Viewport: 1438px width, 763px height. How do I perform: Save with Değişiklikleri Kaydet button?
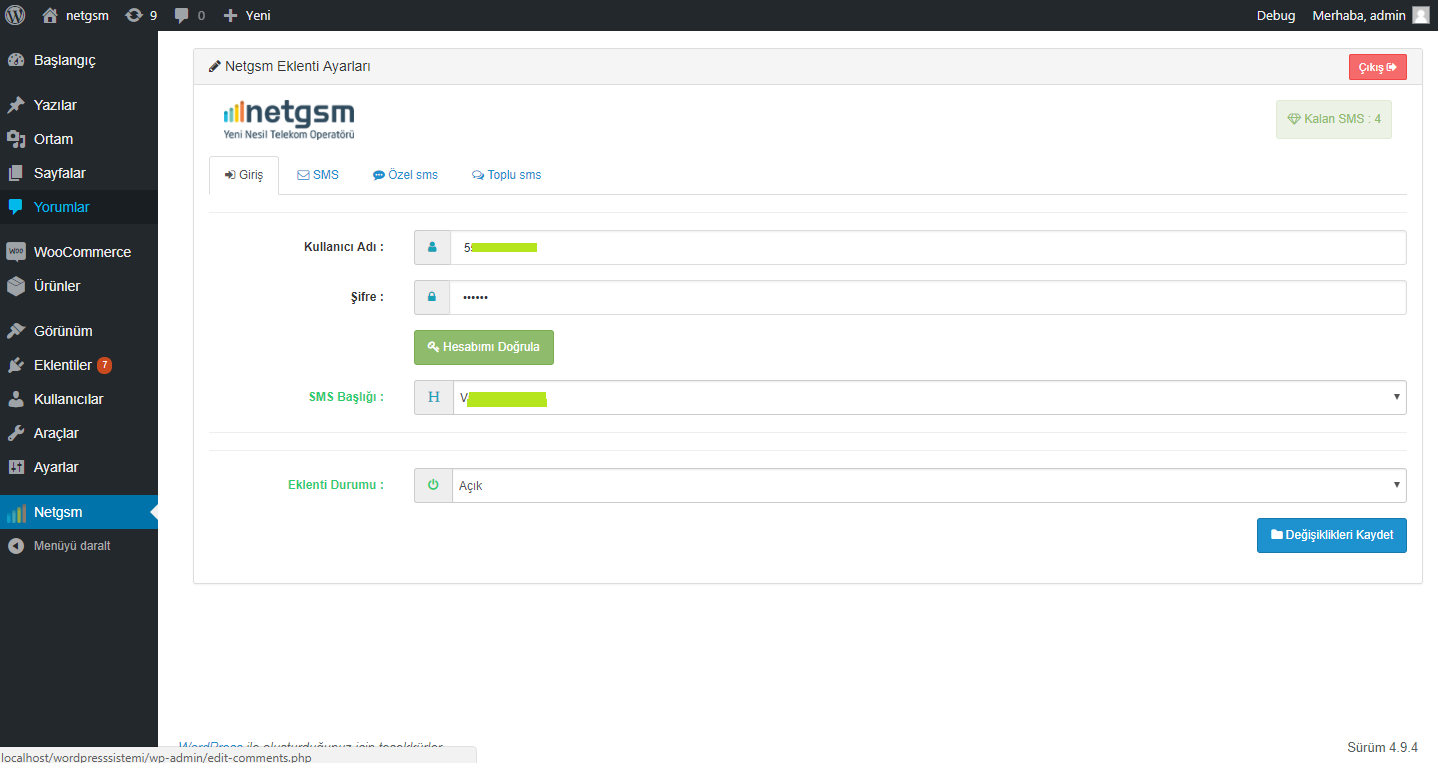click(1331, 535)
